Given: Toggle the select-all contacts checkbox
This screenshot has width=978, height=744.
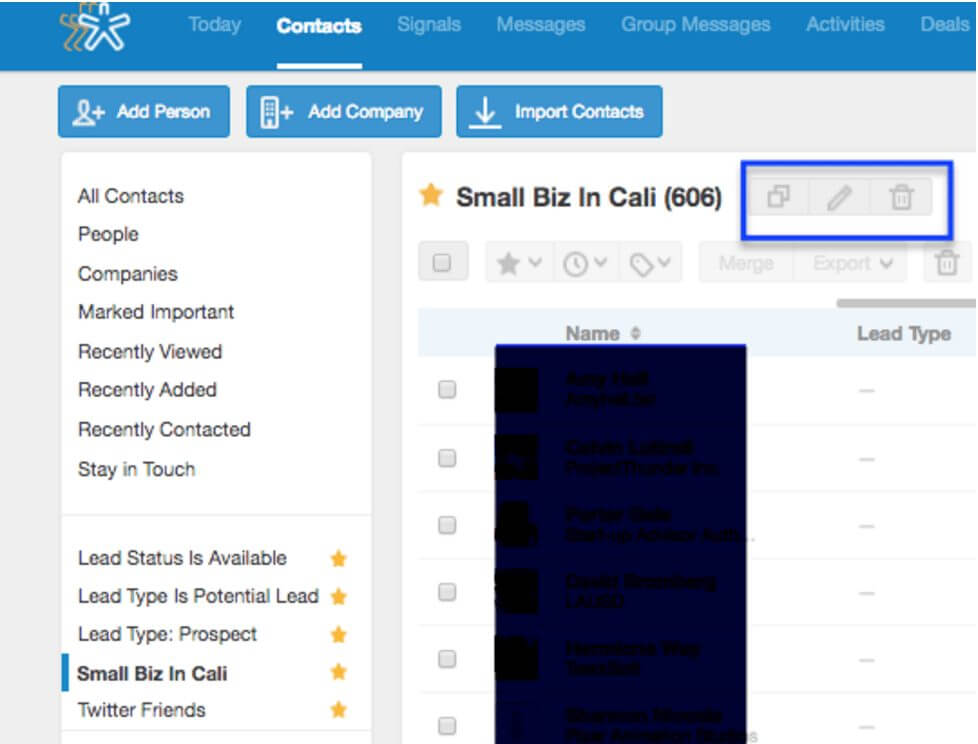Looking at the screenshot, I should click(442, 264).
